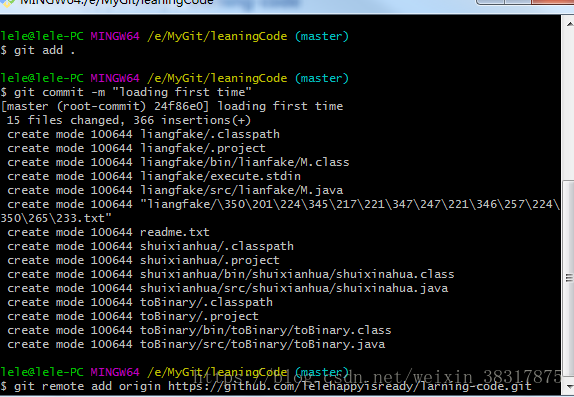This screenshot has height=397, width=574.
Task: Click the scrollbar down arrow
Action: 569,387
